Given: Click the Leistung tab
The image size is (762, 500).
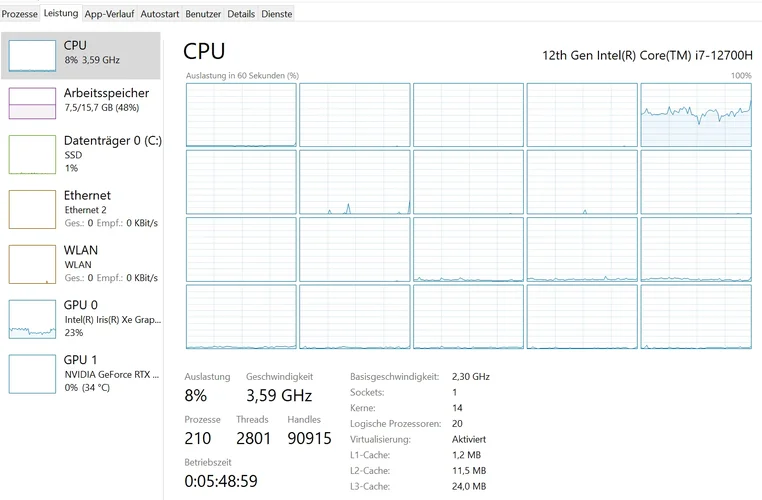Looking at the screenshot, I should (x=61, y=14).
